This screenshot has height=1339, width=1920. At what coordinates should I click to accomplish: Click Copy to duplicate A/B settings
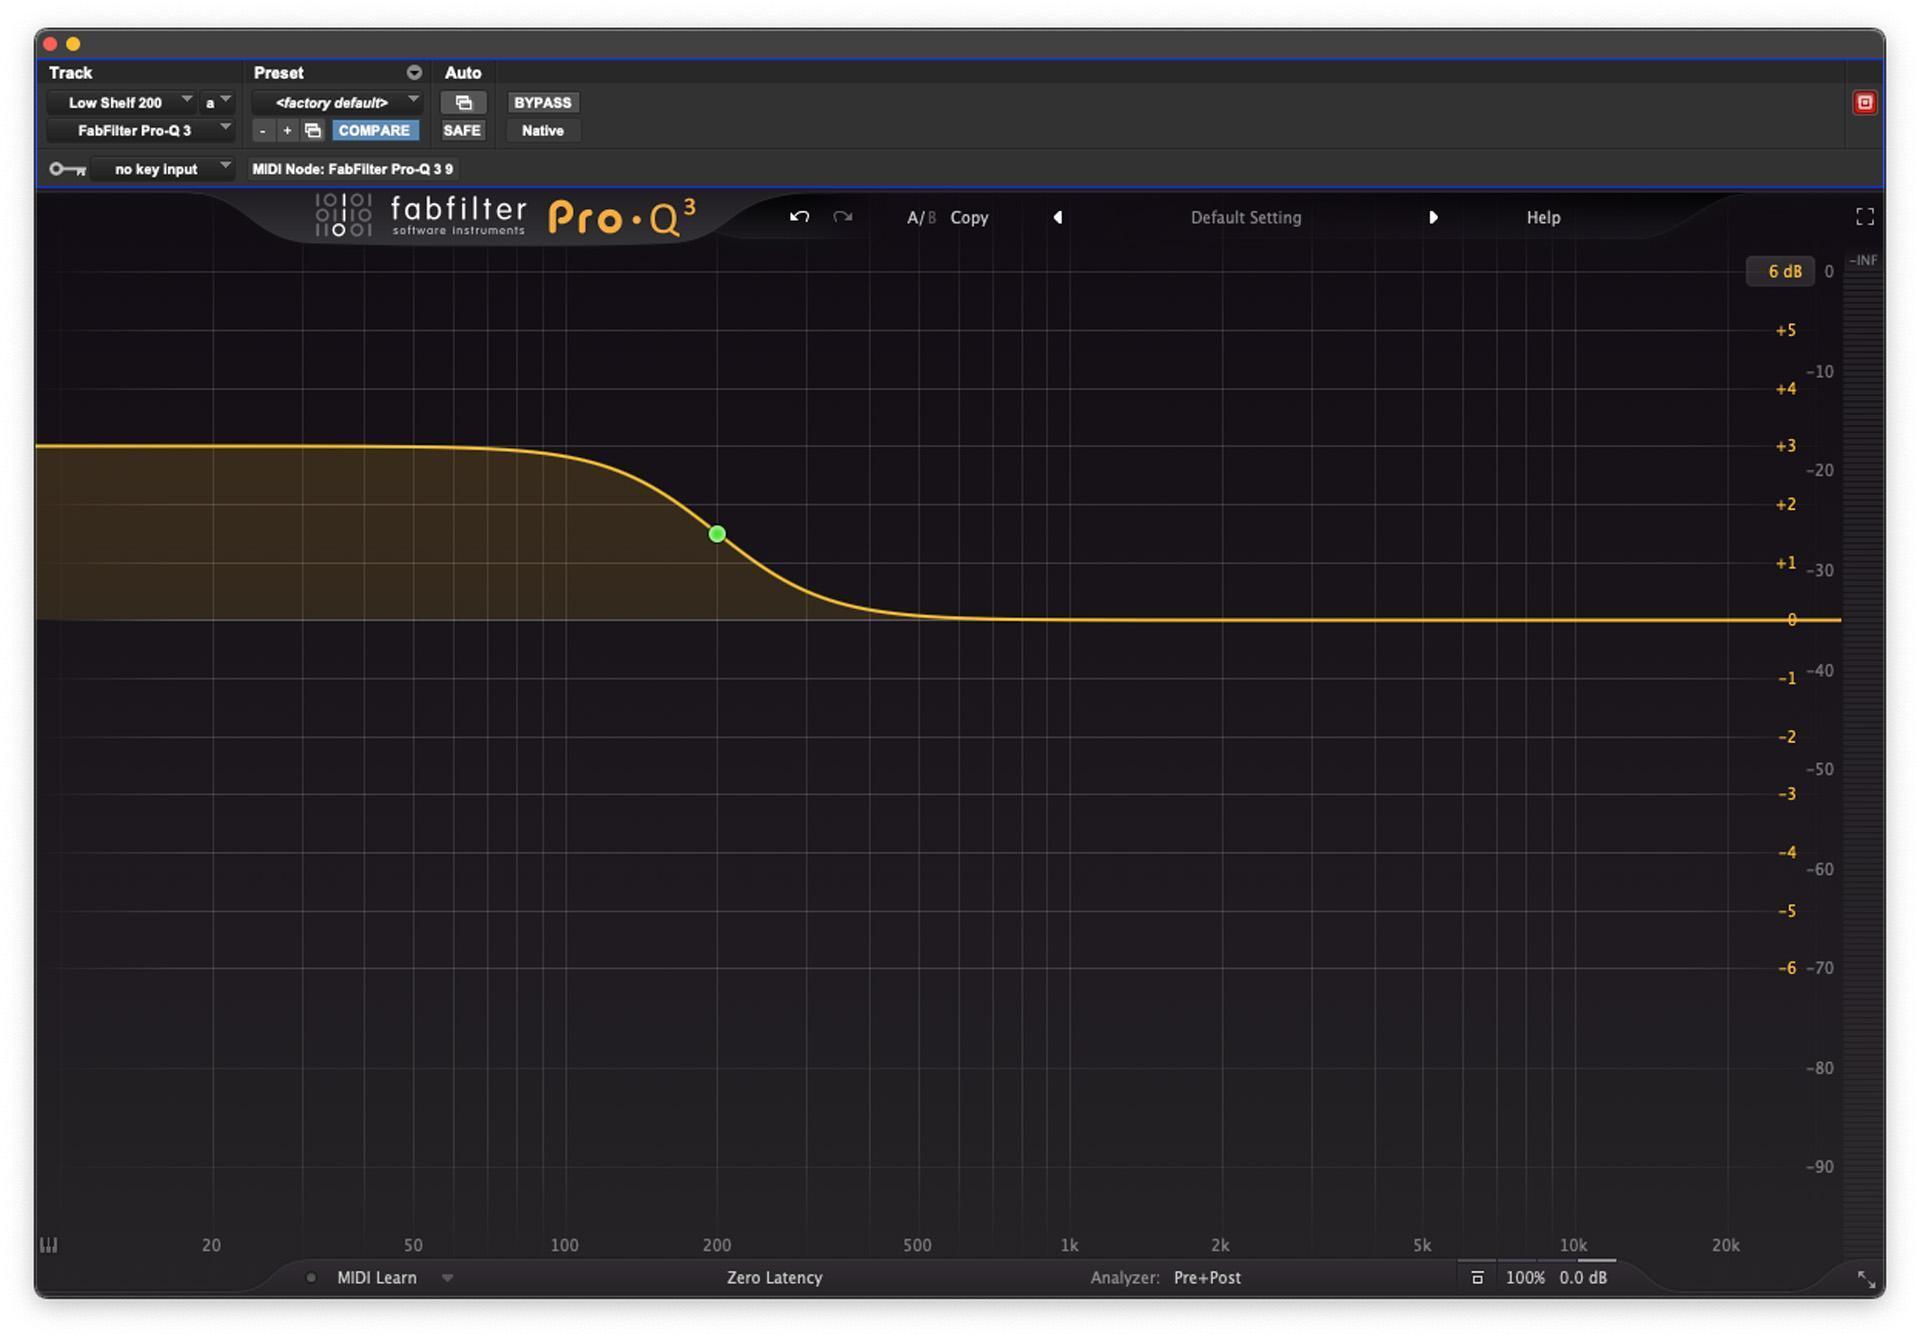point(968,217)
